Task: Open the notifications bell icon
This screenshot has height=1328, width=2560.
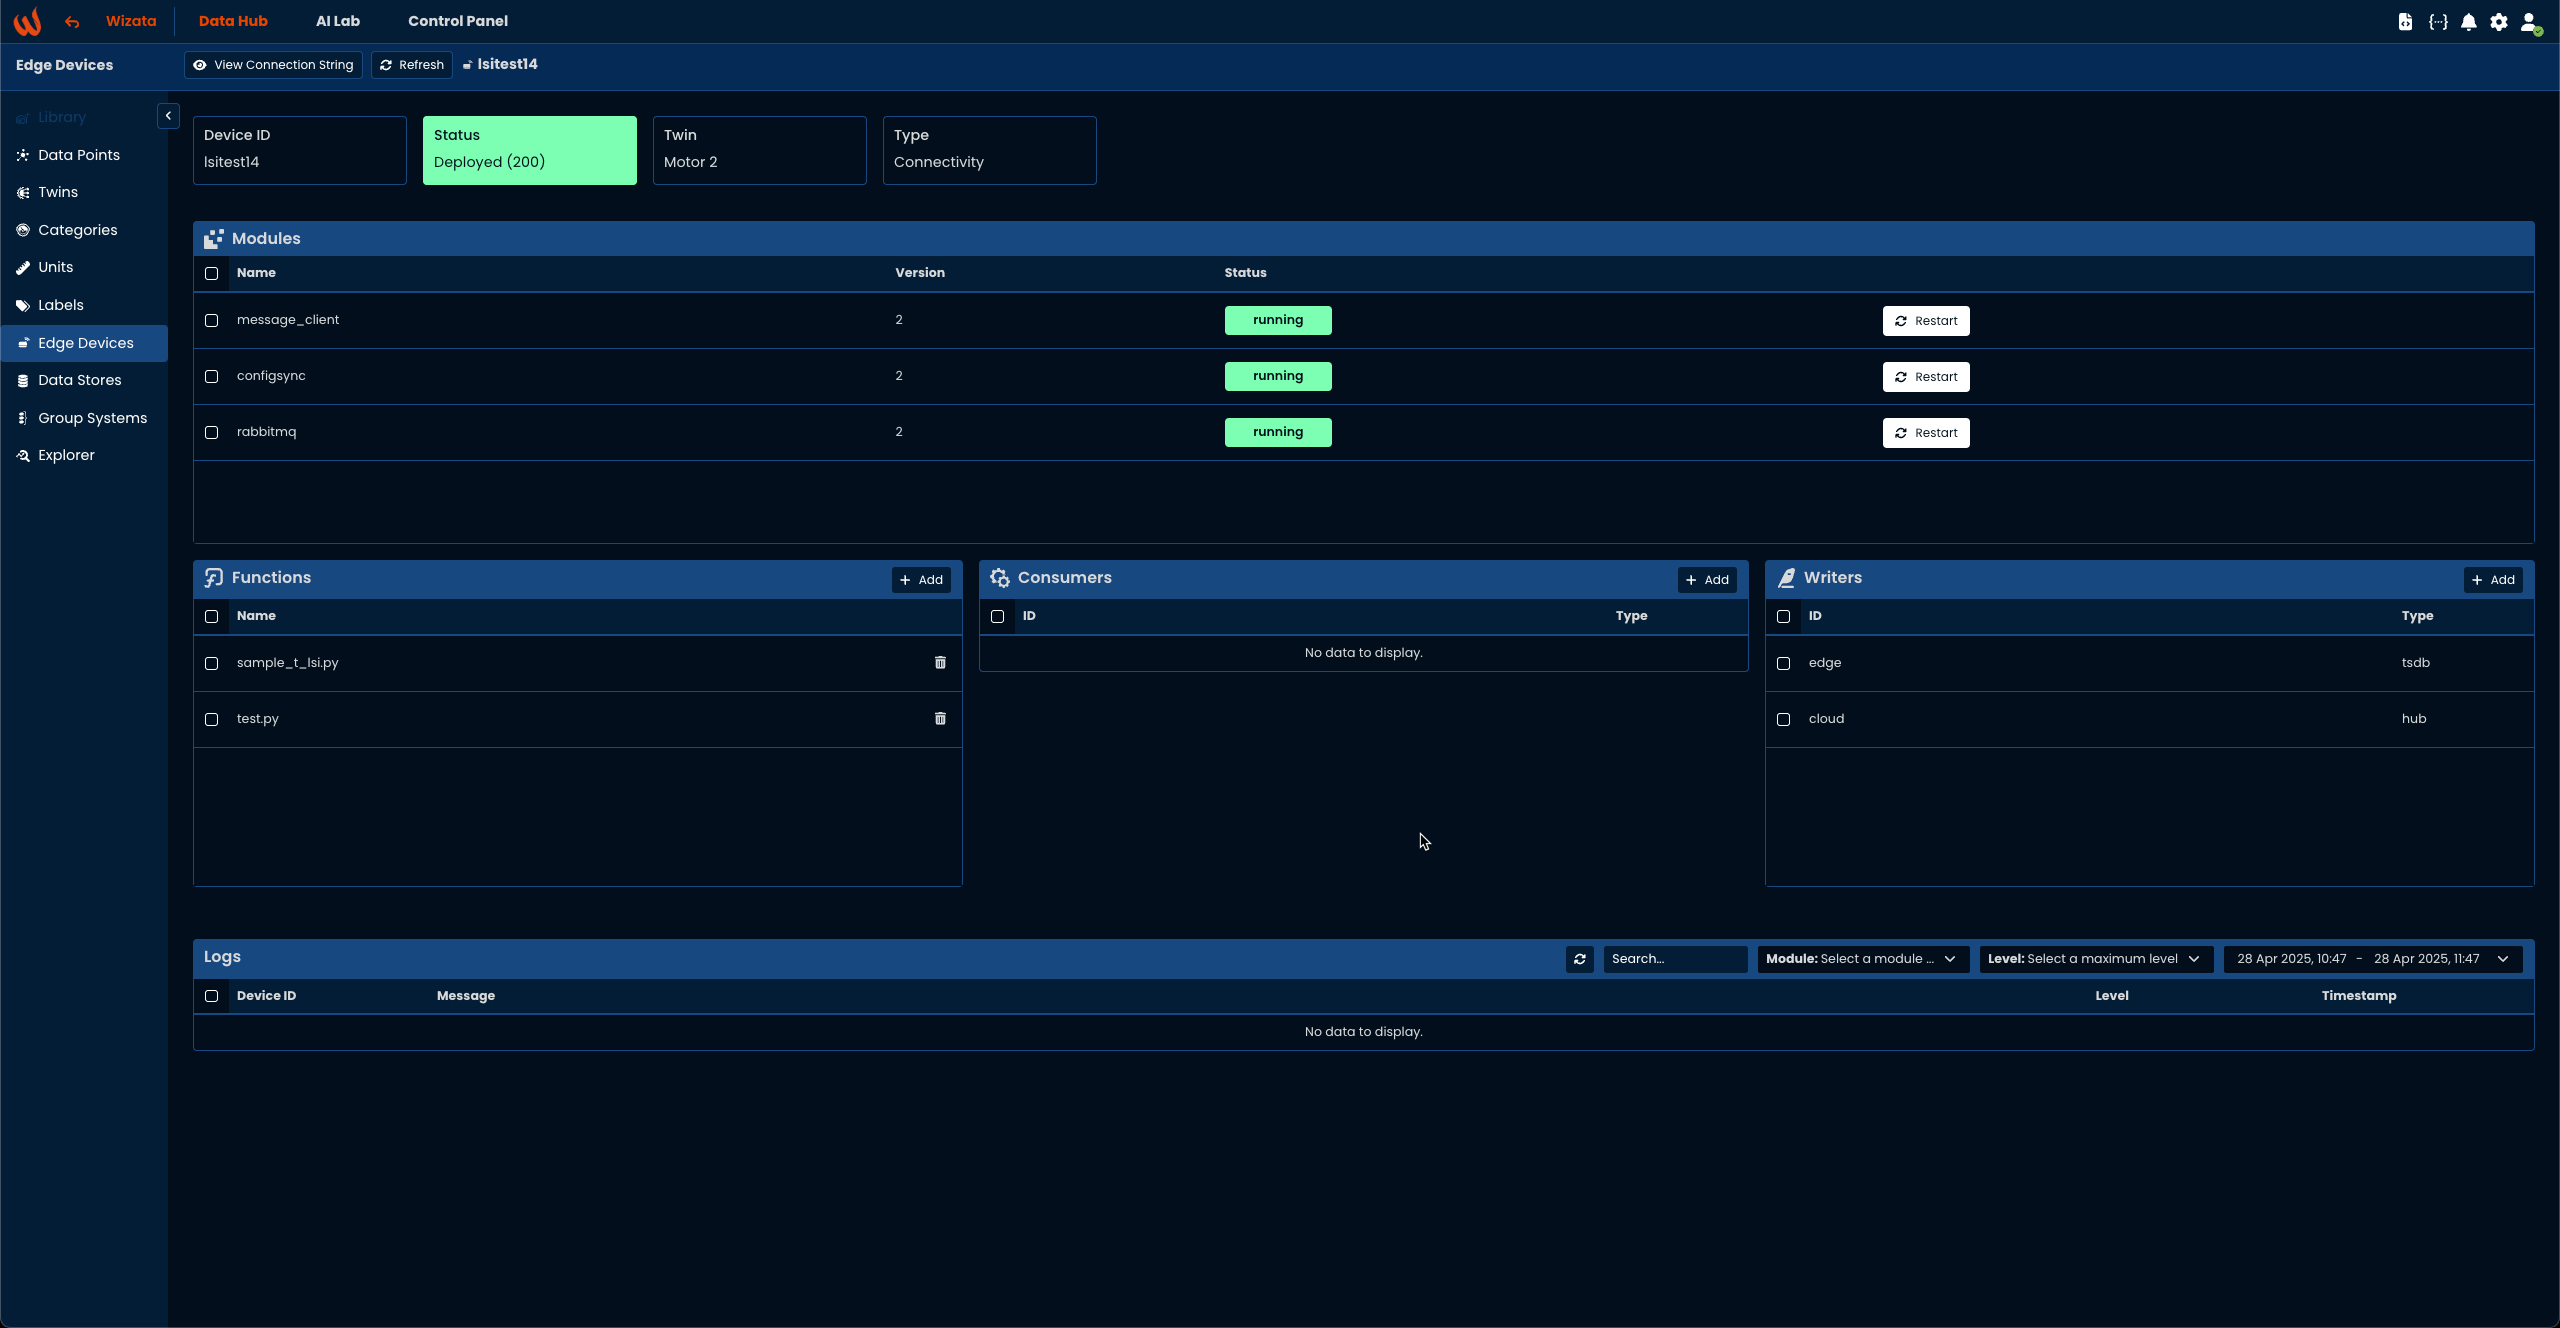Action: tap(2469, 22)
